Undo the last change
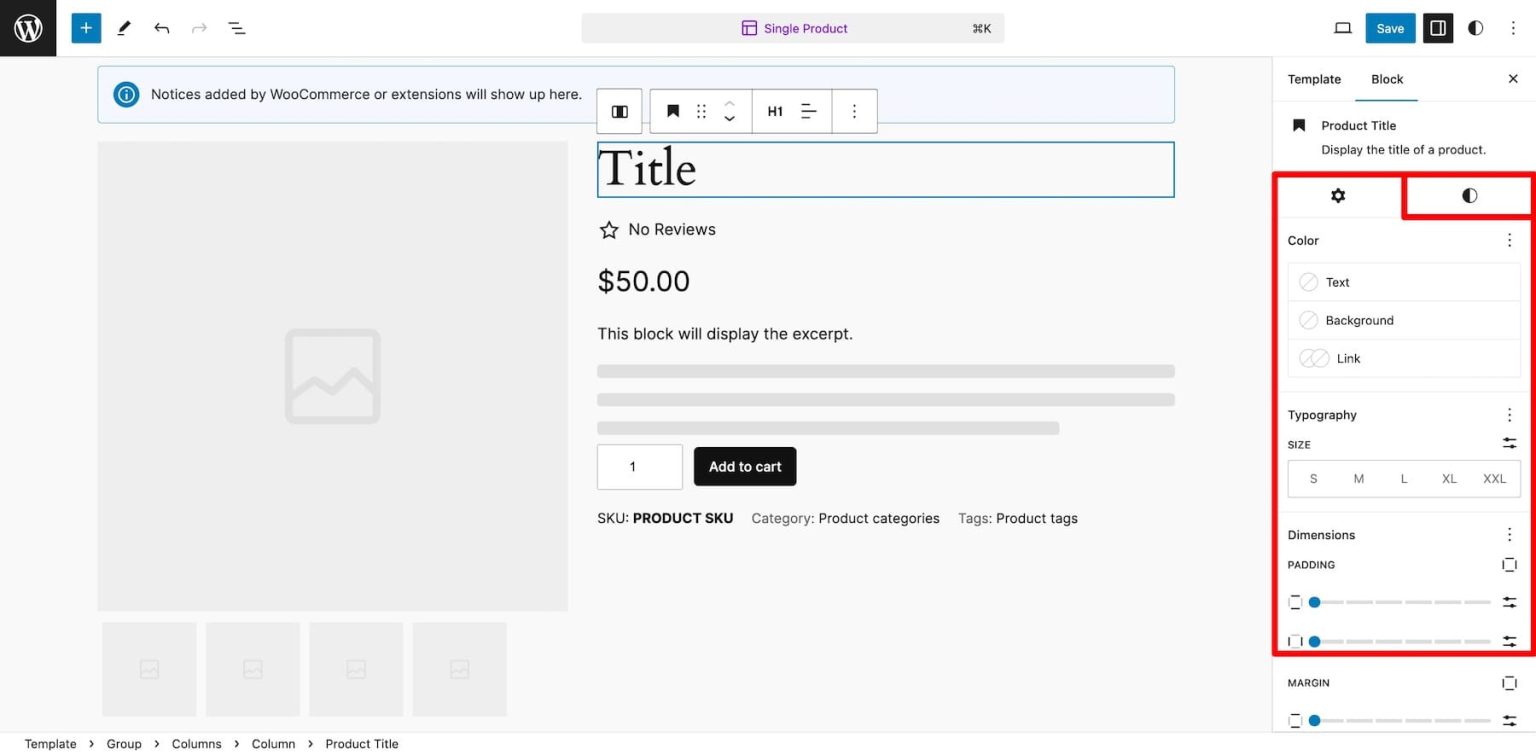Screen dimensions: 1536x755 point(161,28)
